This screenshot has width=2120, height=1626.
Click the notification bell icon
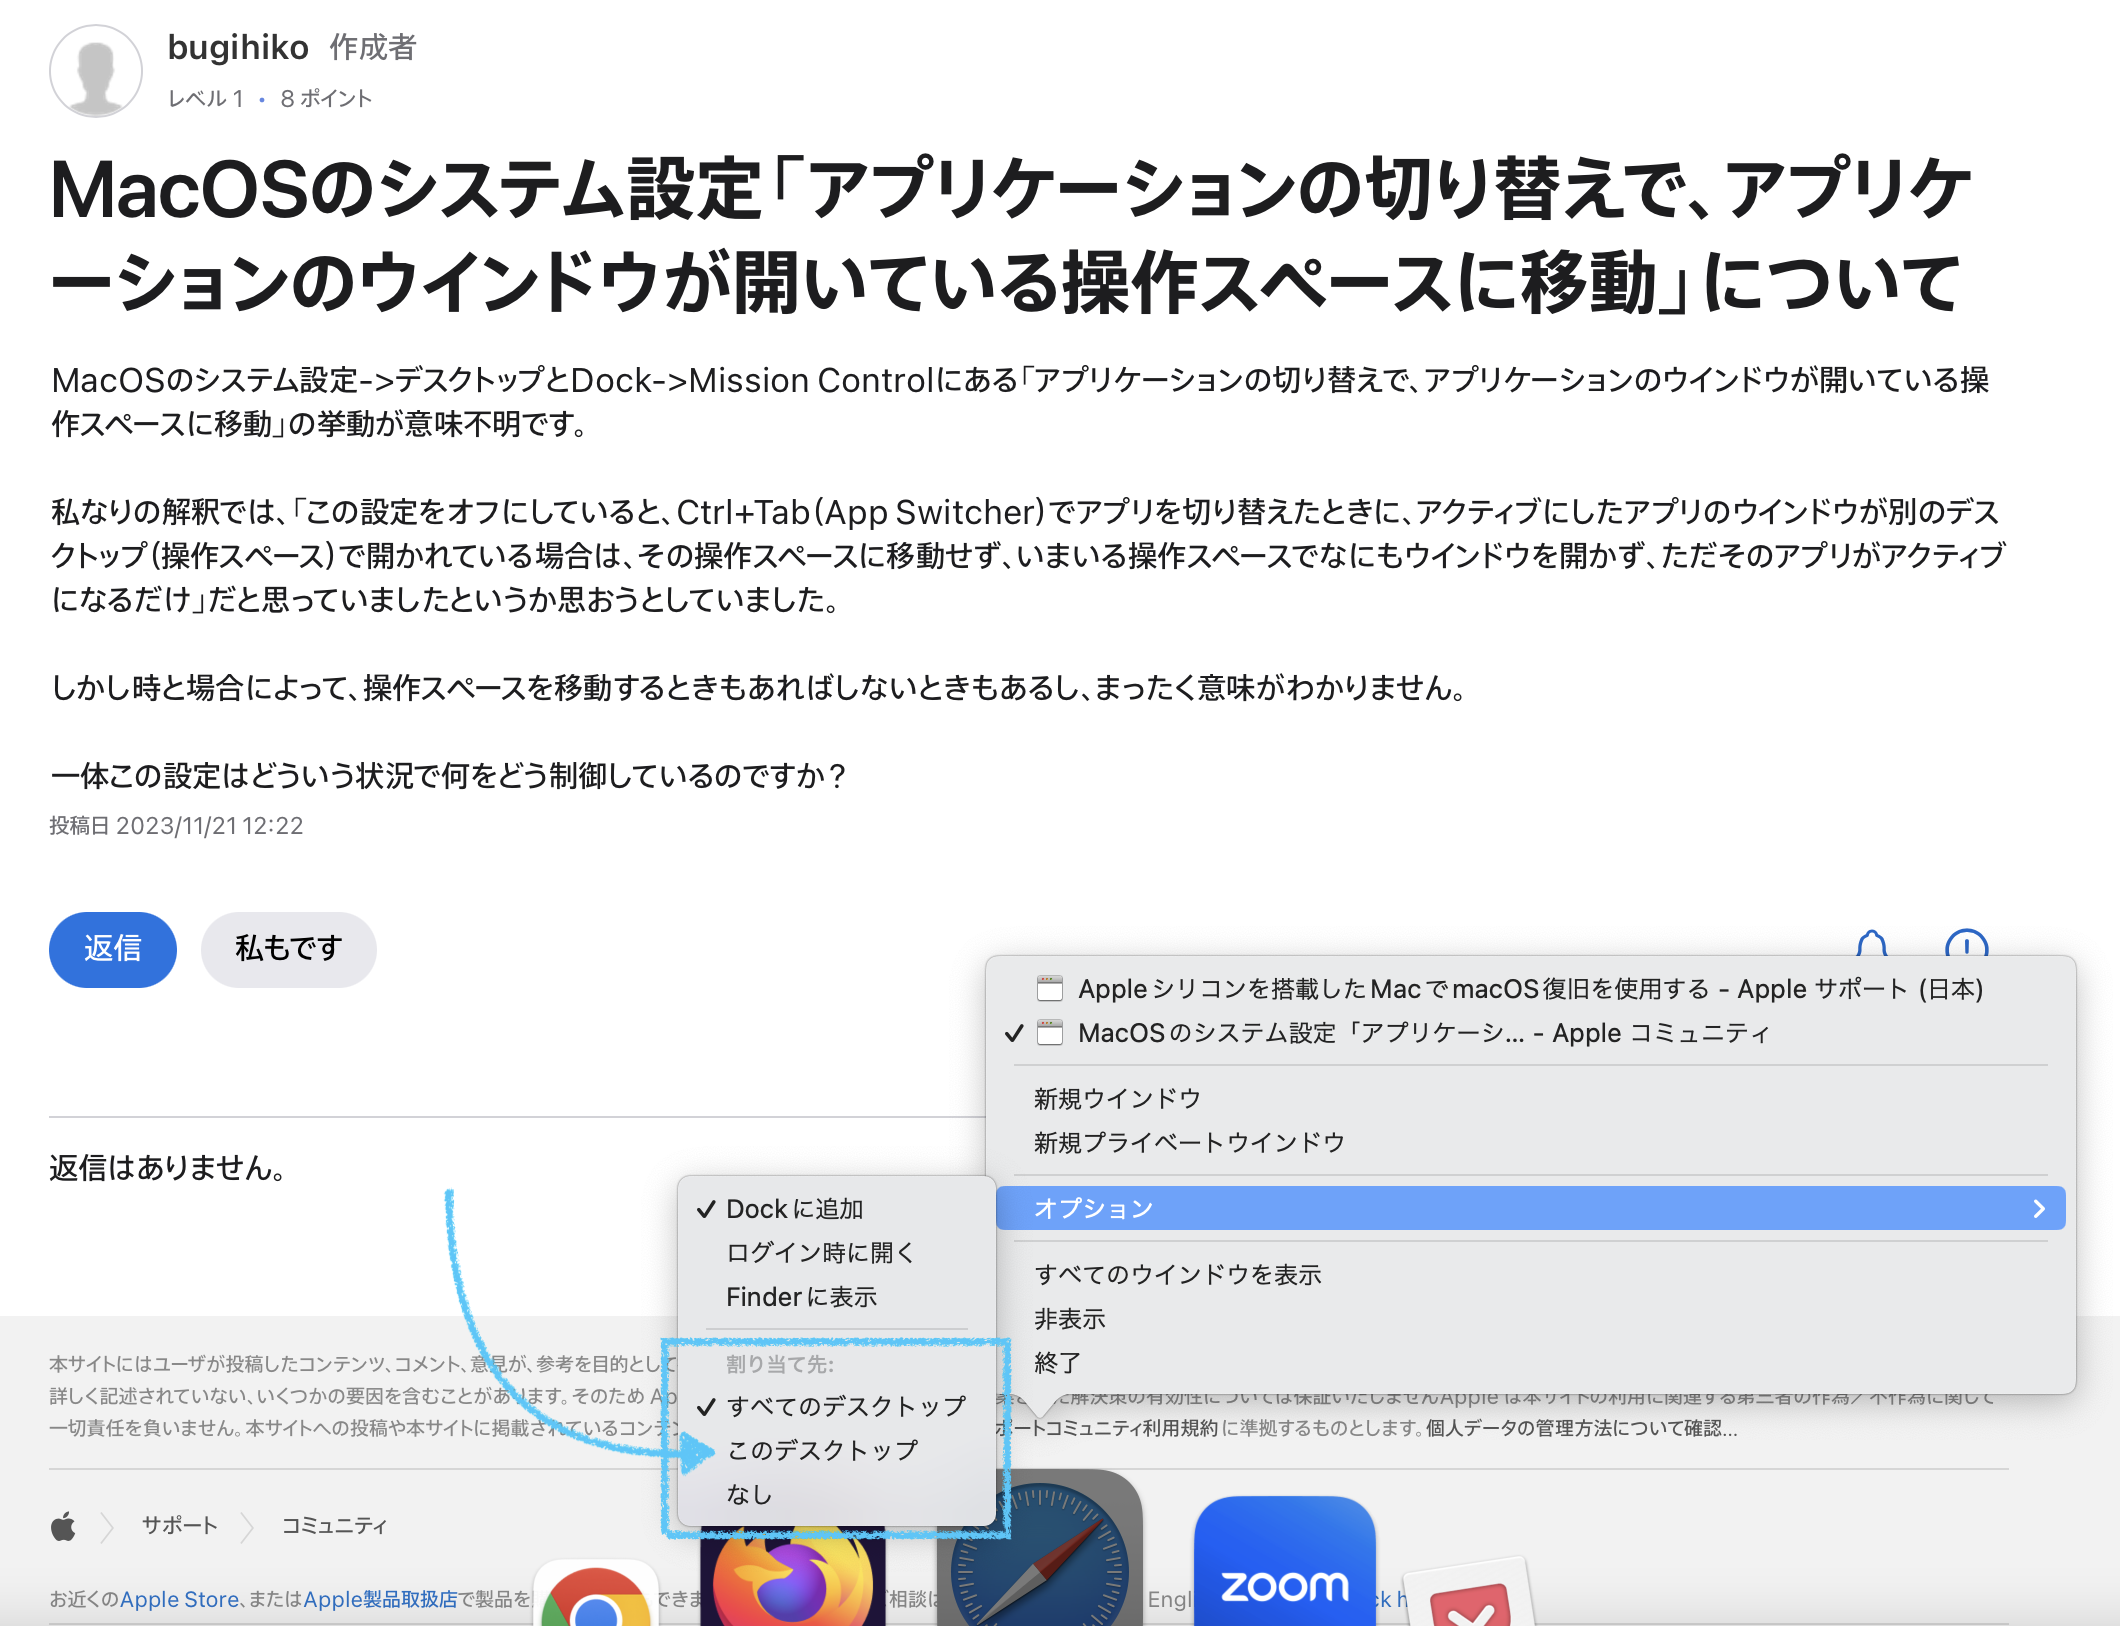click(1871, 944)
